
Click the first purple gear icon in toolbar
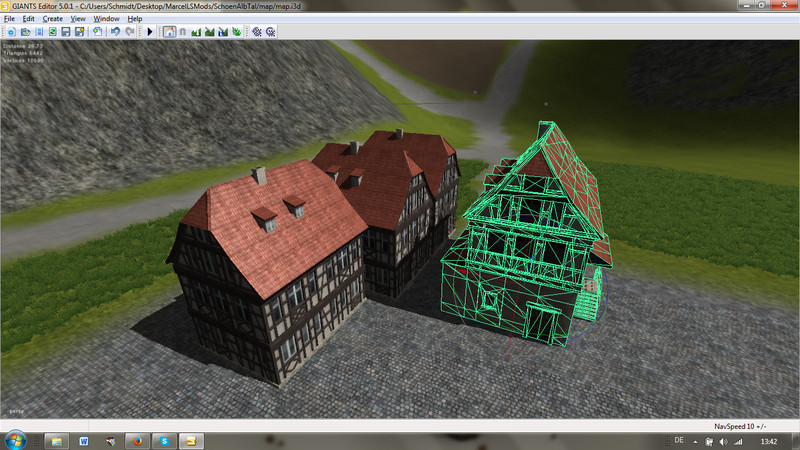point(257,32)
